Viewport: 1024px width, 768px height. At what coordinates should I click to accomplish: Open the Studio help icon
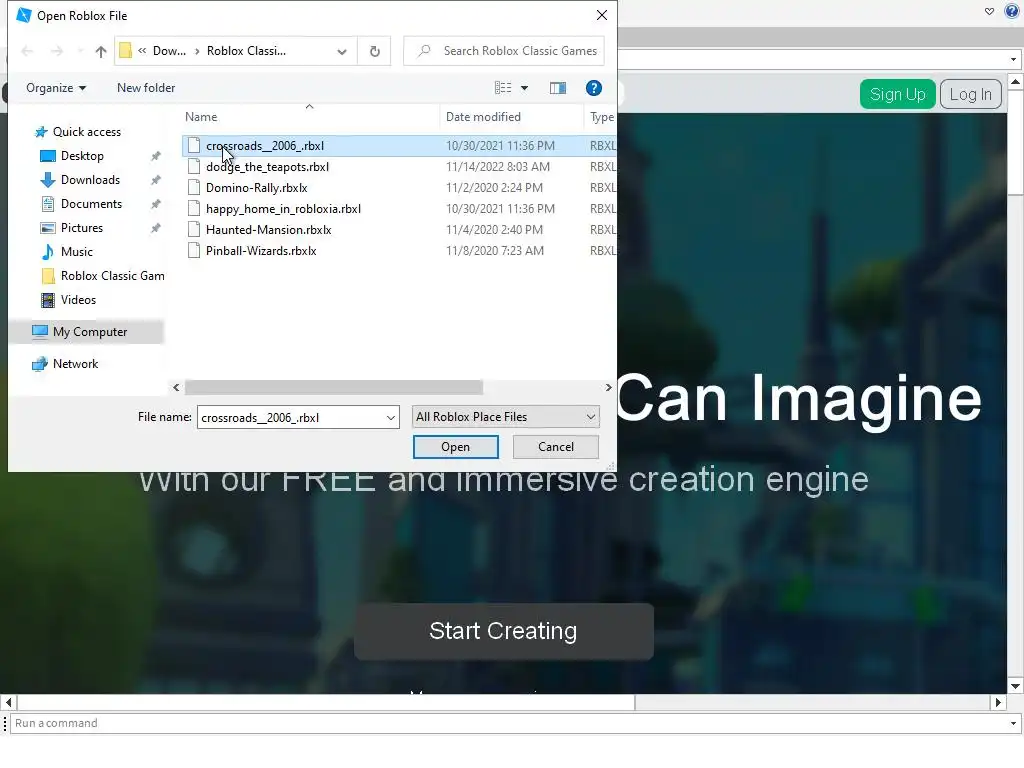pyautogui.click(x=1012, y=11)
